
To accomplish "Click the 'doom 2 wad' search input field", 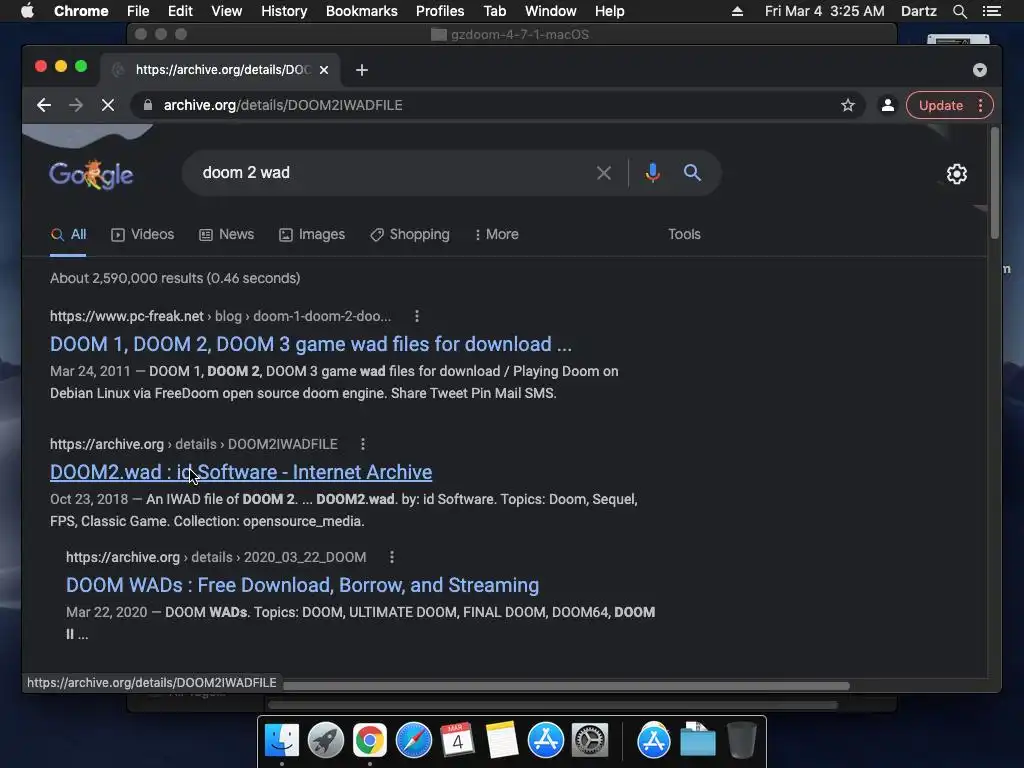I will 392,173.
